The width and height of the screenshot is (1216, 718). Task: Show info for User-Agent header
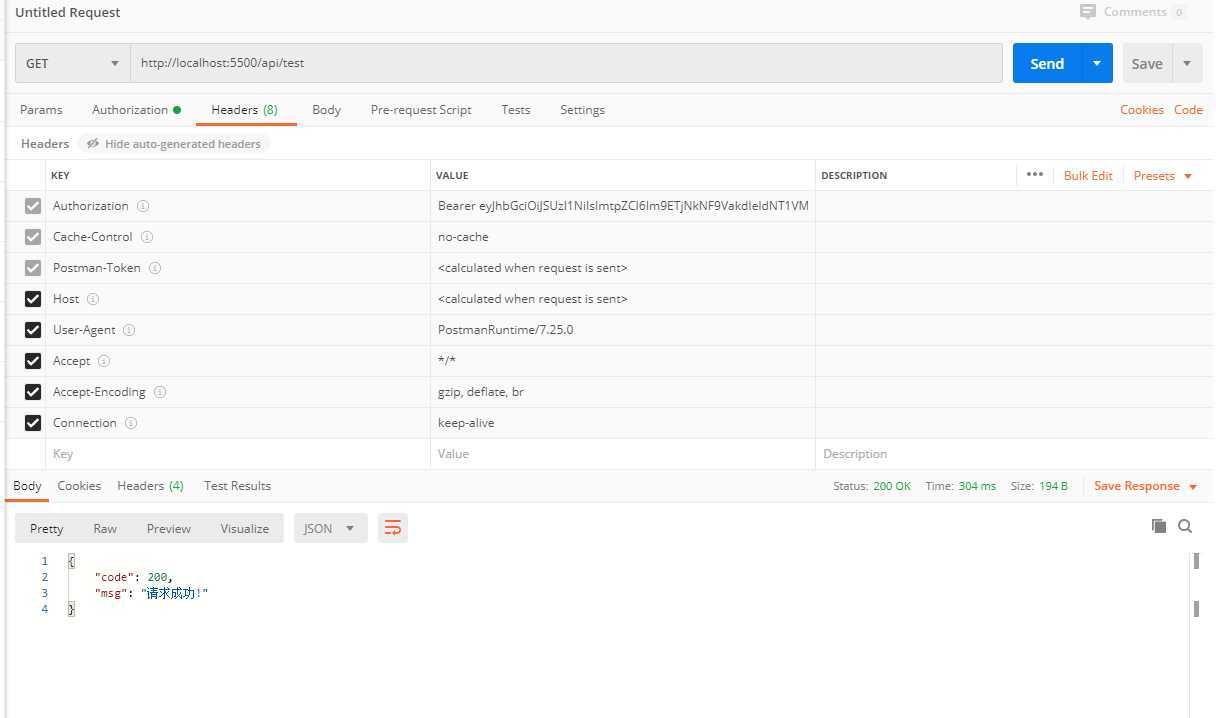pos(129,330)
